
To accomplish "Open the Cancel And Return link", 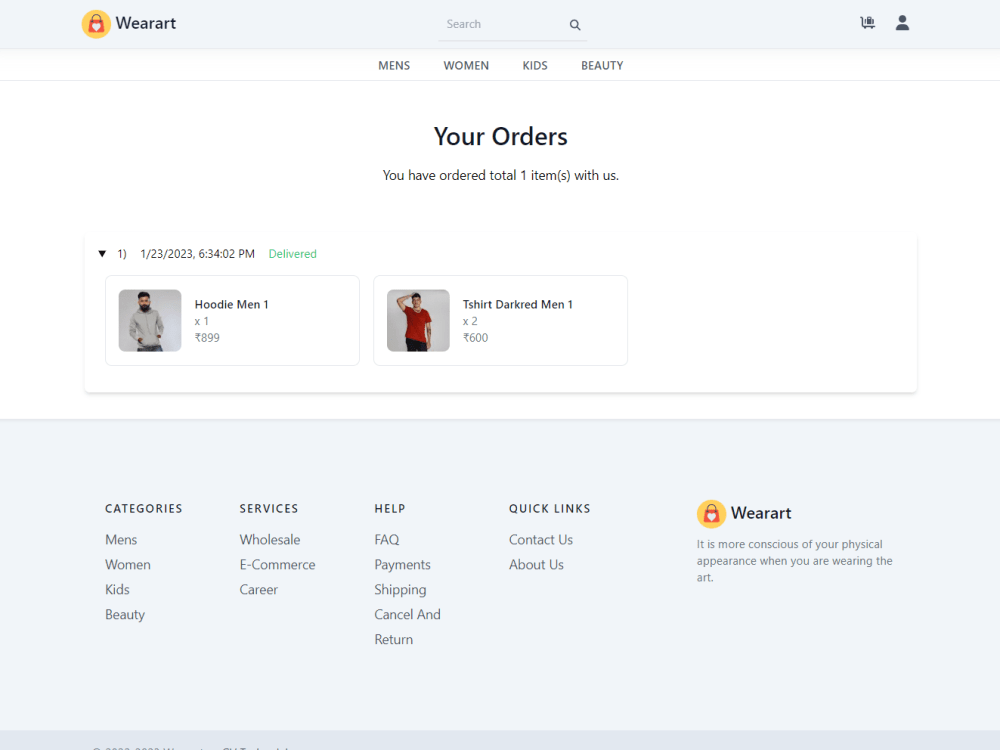I will coord(408,627).
